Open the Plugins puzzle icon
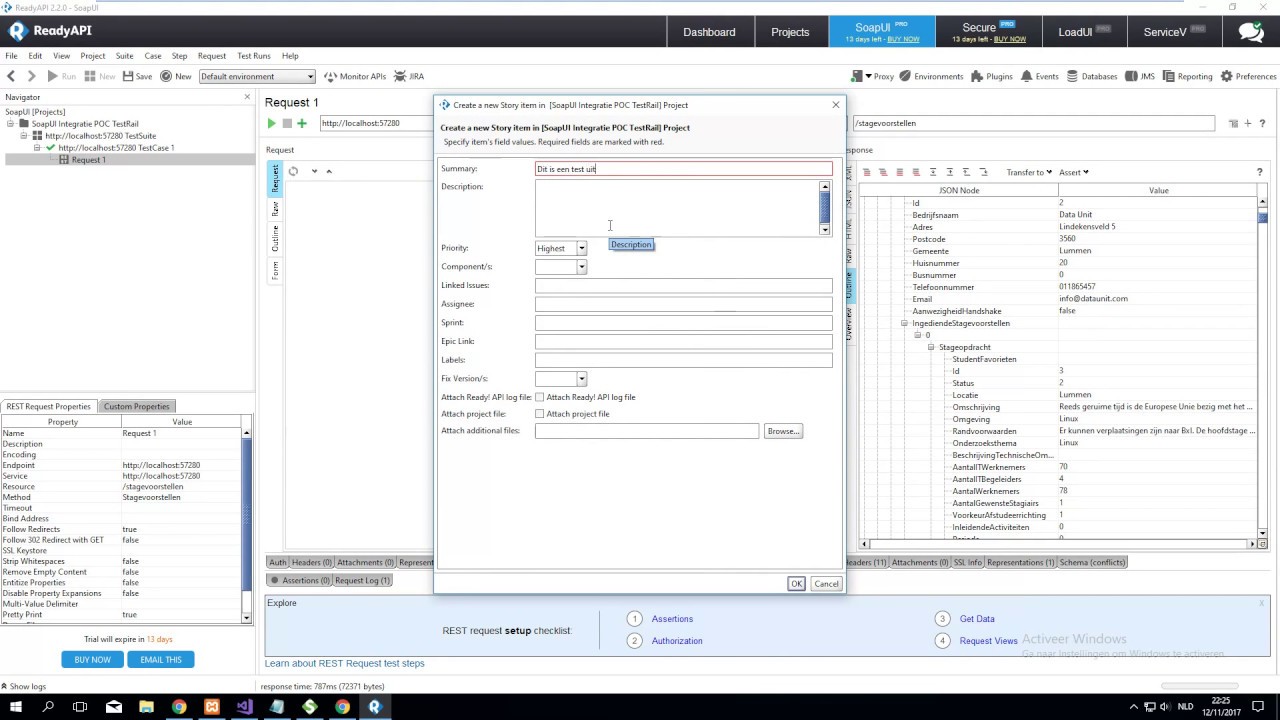This screenshot has height=720, width=1280. pyautogui.click(x=977, y=76)
